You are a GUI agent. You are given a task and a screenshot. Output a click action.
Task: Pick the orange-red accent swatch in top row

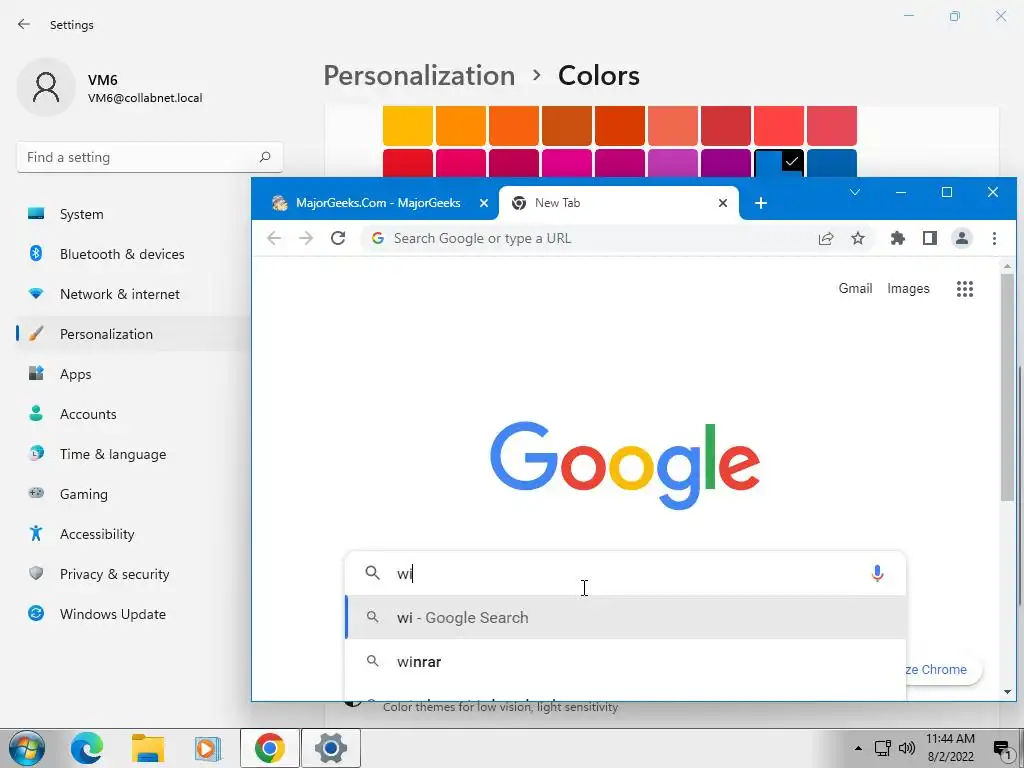point(620,125)
